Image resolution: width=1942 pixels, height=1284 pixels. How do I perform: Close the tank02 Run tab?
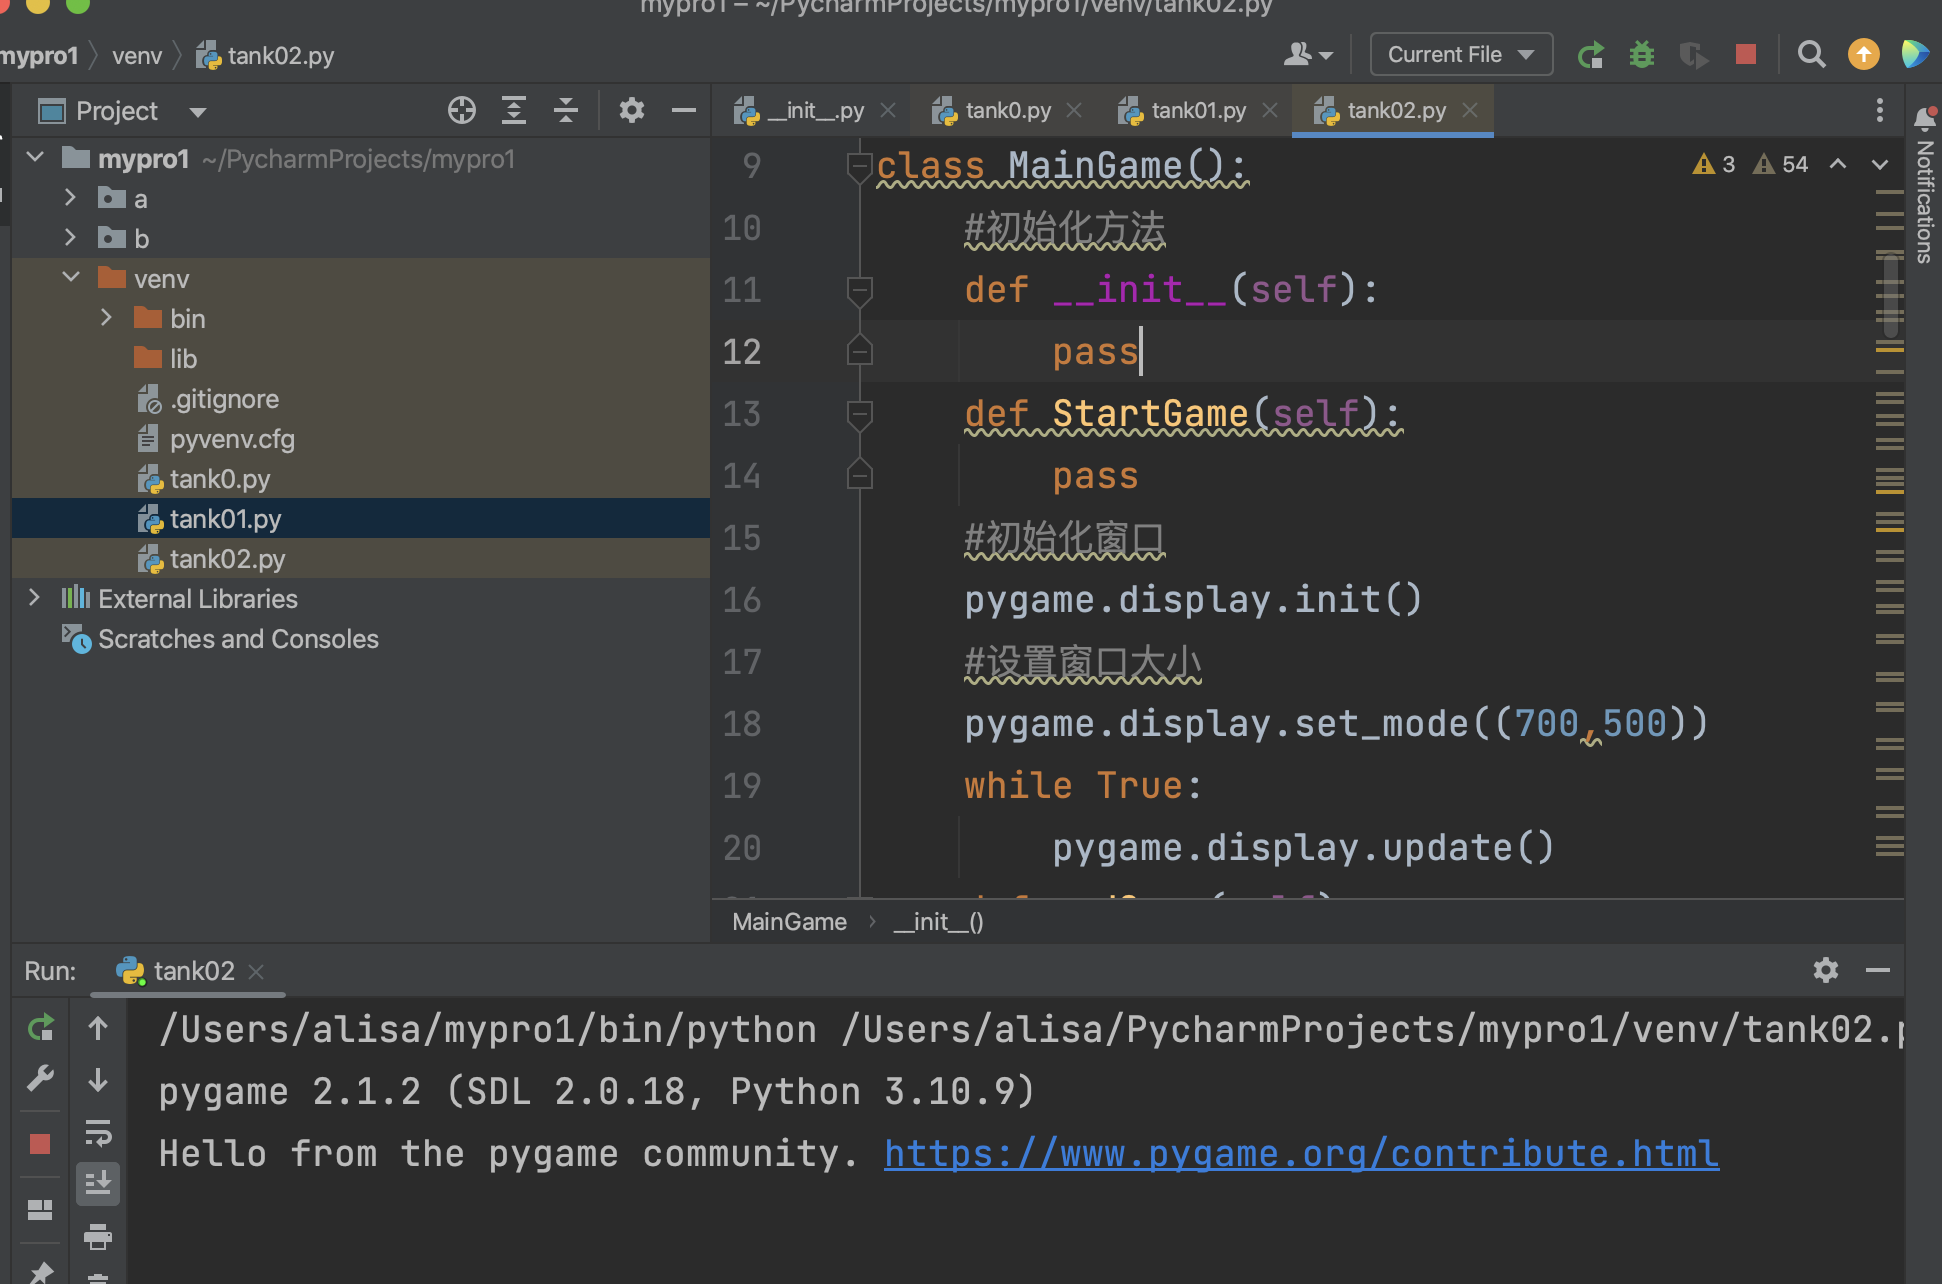click(256, 971)
